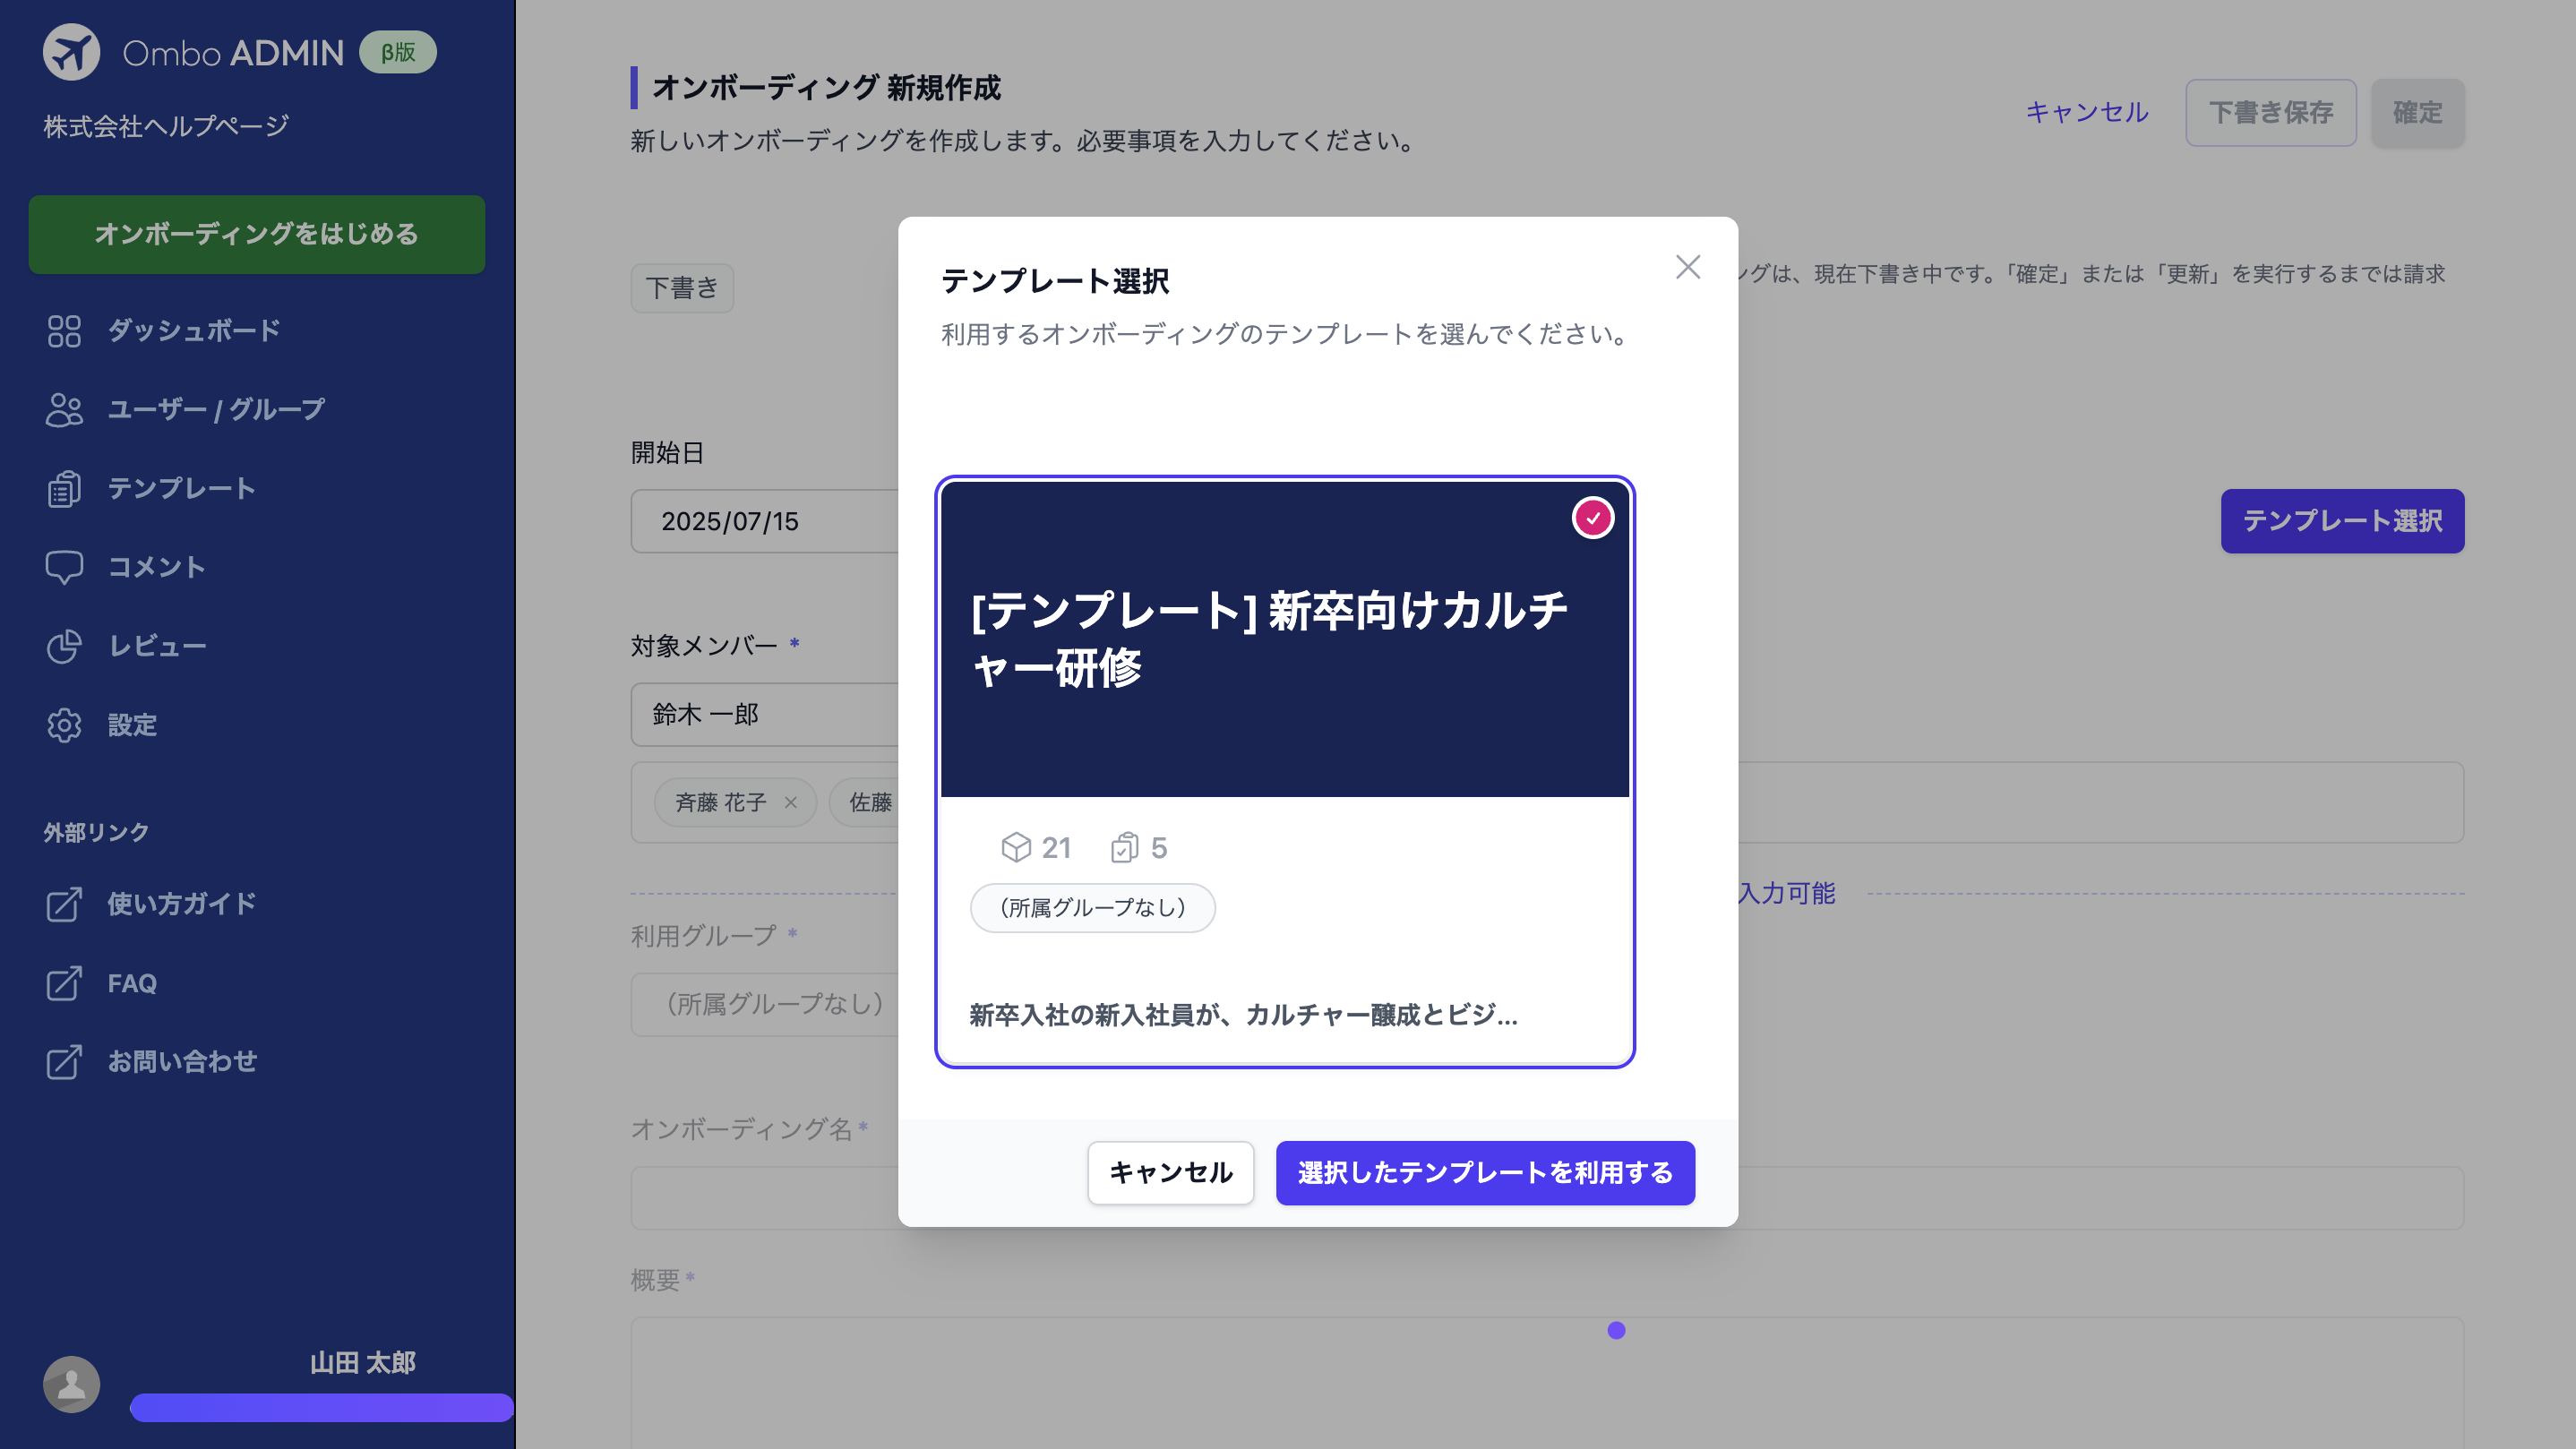The width and height of the screenshot is (2576, 1449).
Task: Click the Users / Groups people icon
Action: coord(64,410)
